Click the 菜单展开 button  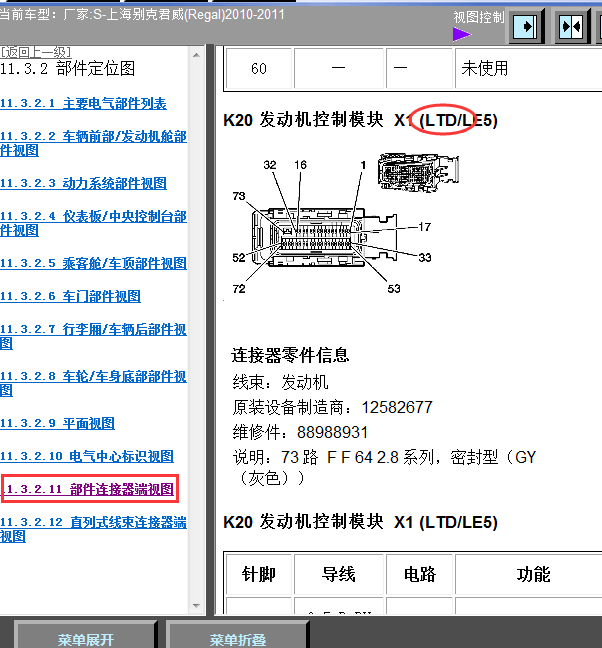86,636
